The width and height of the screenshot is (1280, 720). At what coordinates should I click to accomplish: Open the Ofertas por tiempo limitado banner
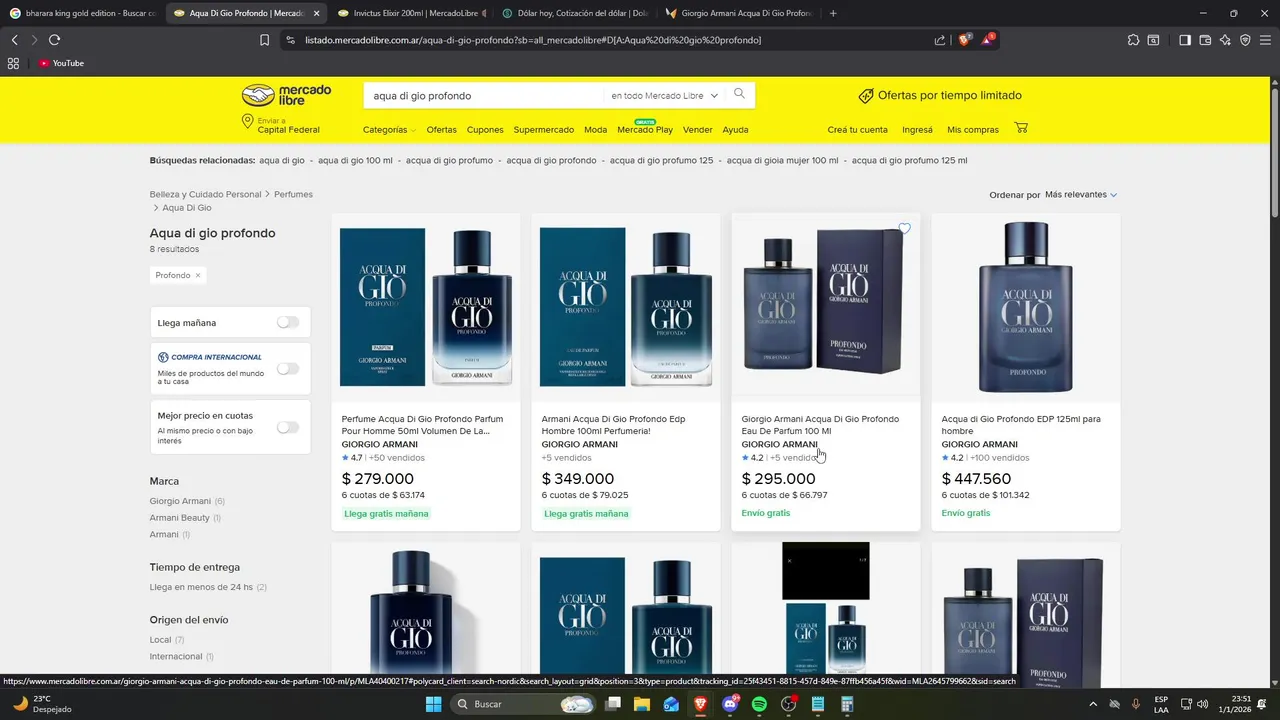[x=940, y=96]
